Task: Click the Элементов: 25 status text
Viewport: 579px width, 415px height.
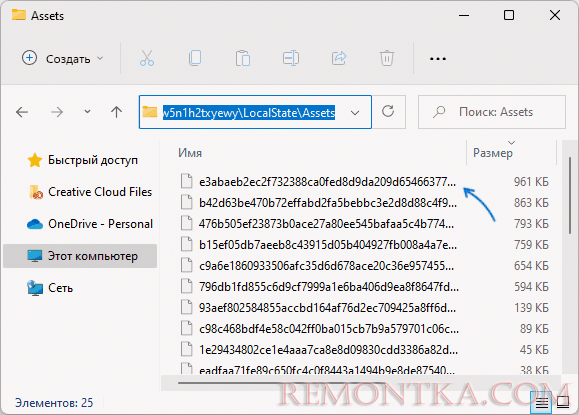Action: pyautogui.click(x=54, y=402)
